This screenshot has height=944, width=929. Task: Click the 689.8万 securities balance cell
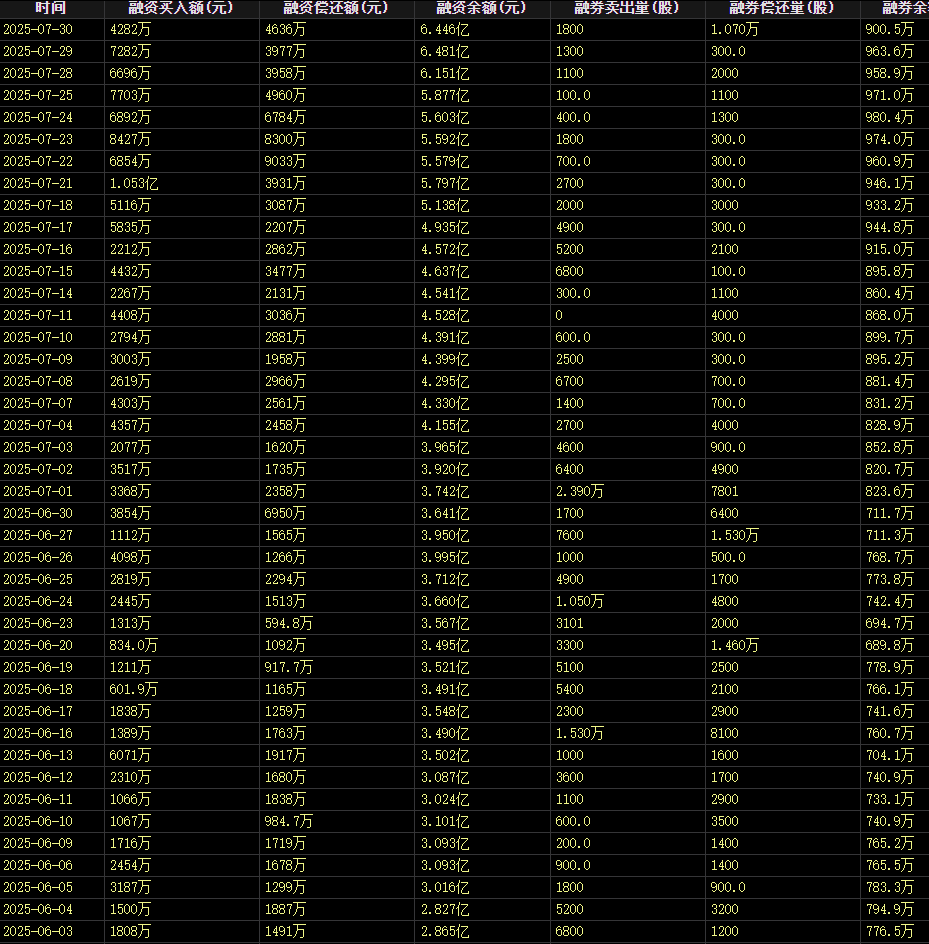(890, 646)
